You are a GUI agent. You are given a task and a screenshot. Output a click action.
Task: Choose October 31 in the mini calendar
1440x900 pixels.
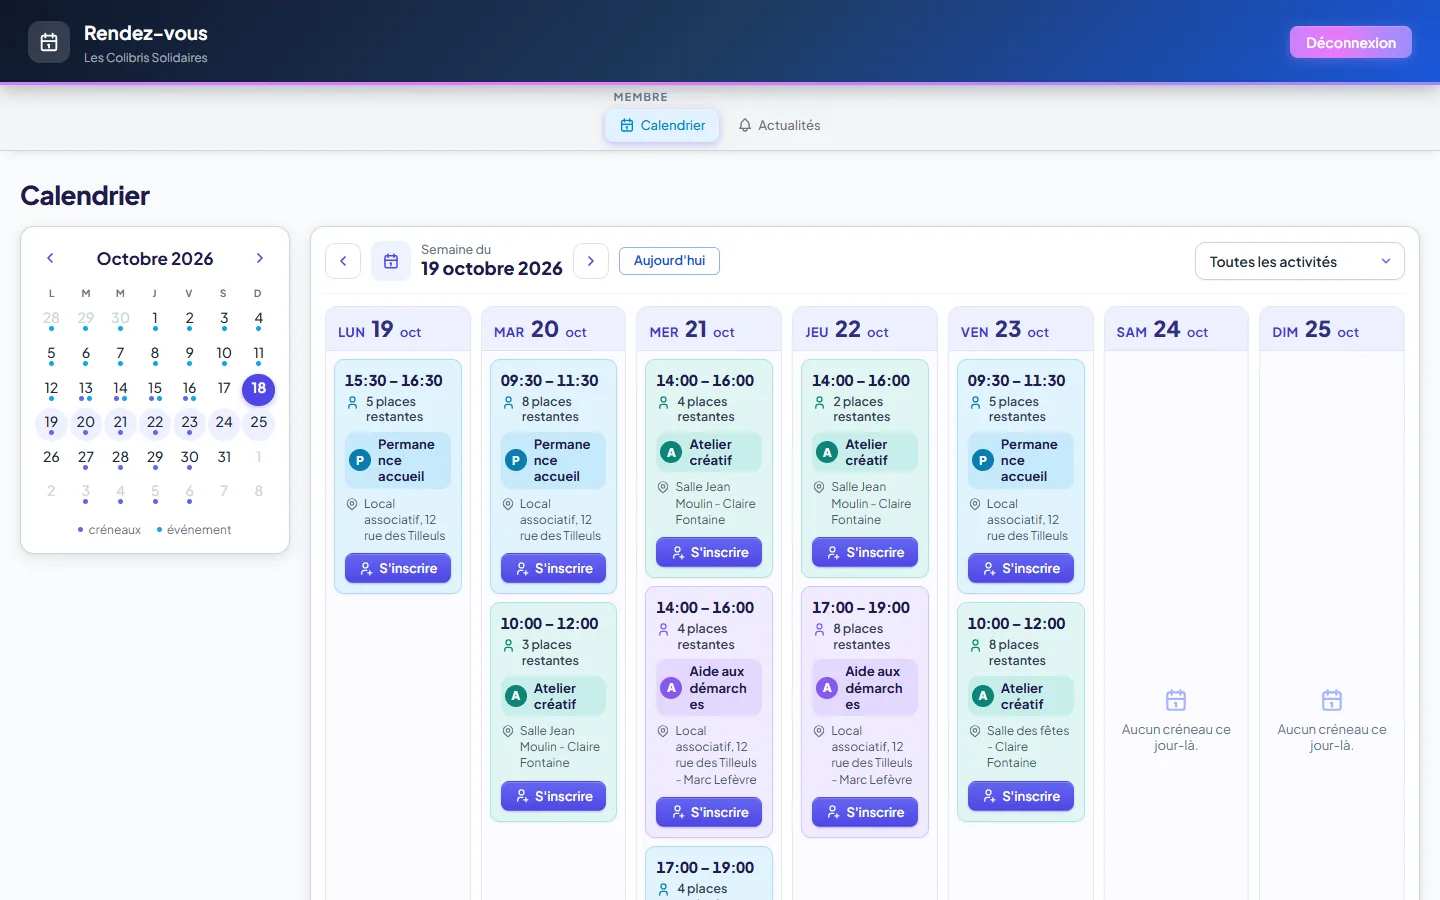point(224,458)
